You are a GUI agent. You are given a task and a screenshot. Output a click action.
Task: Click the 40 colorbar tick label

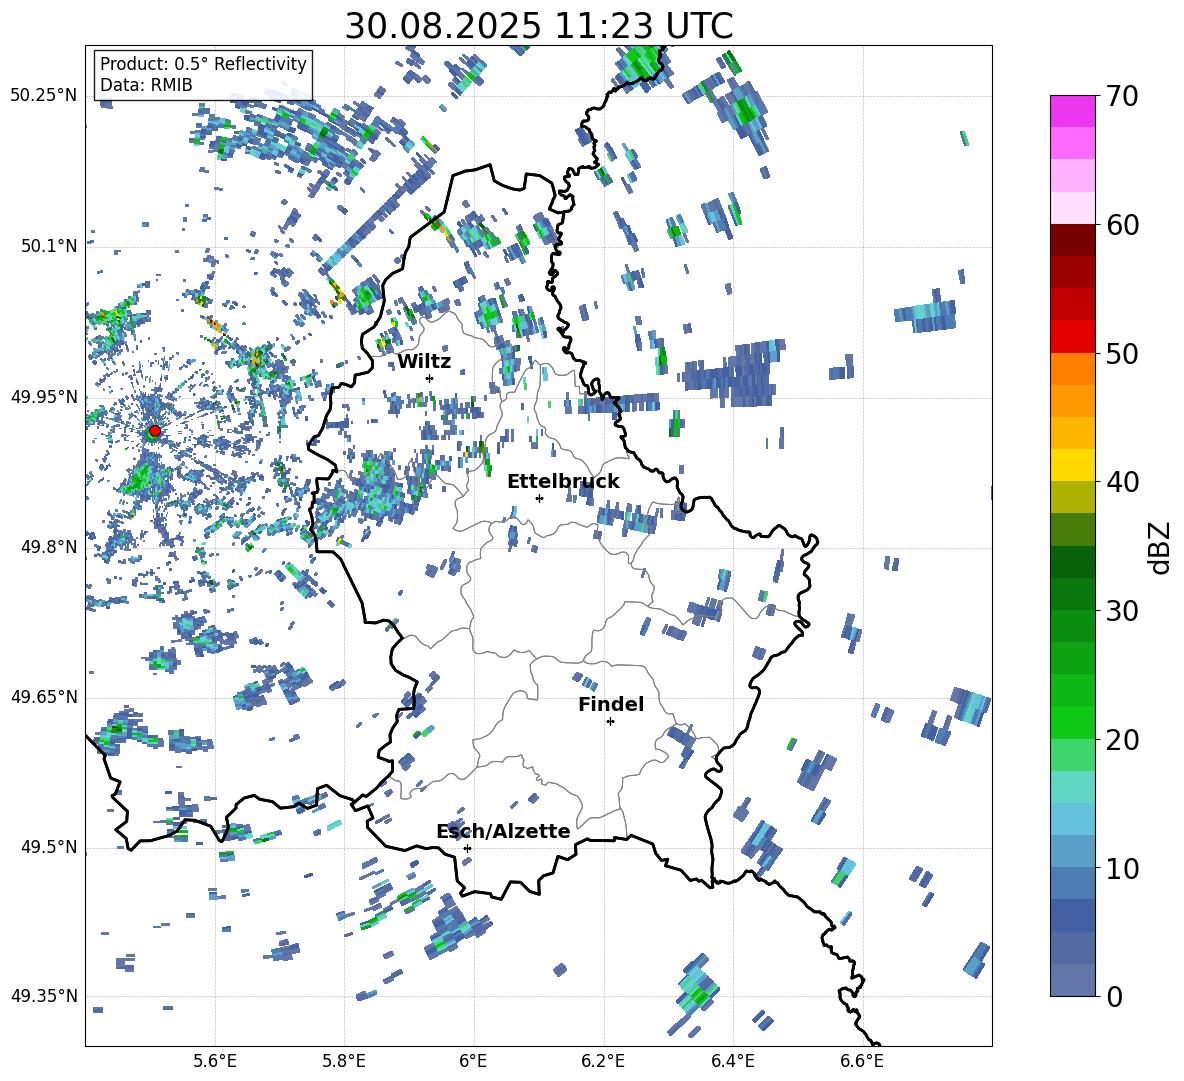tap(1122, 482)
